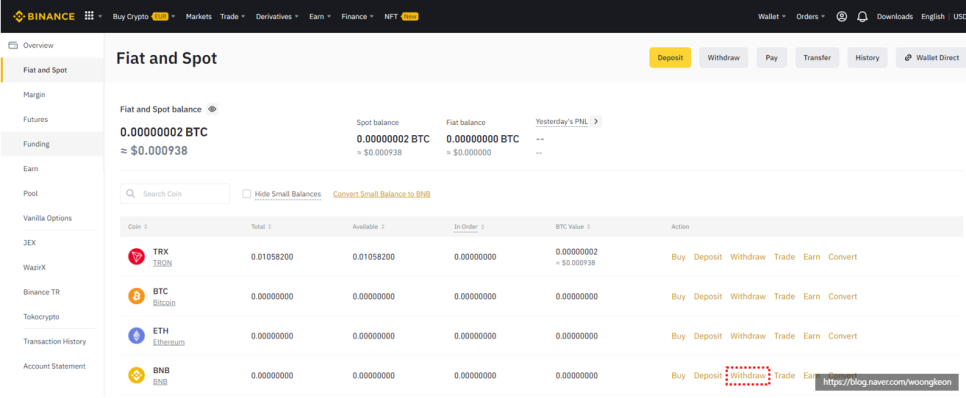This screenshot has width=966, height=398.
Task: Change language from English
Action: (933, 17)
